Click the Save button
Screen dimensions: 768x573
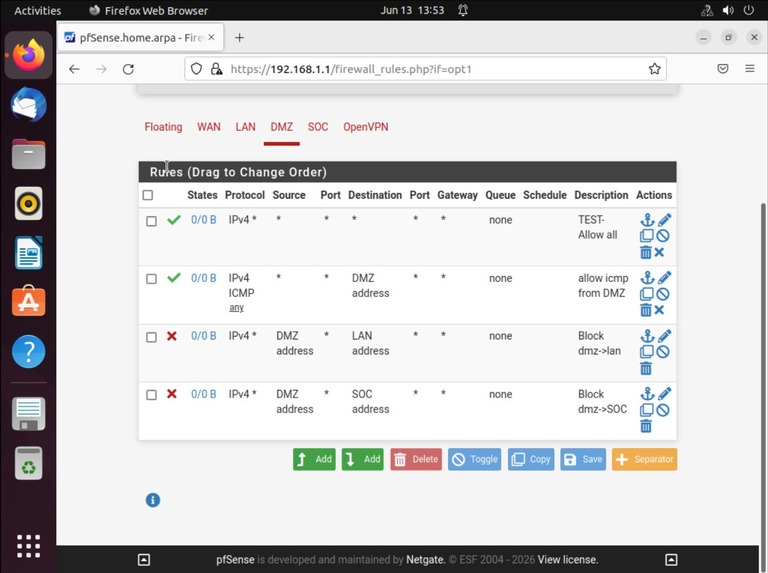(x=583, y=459)
